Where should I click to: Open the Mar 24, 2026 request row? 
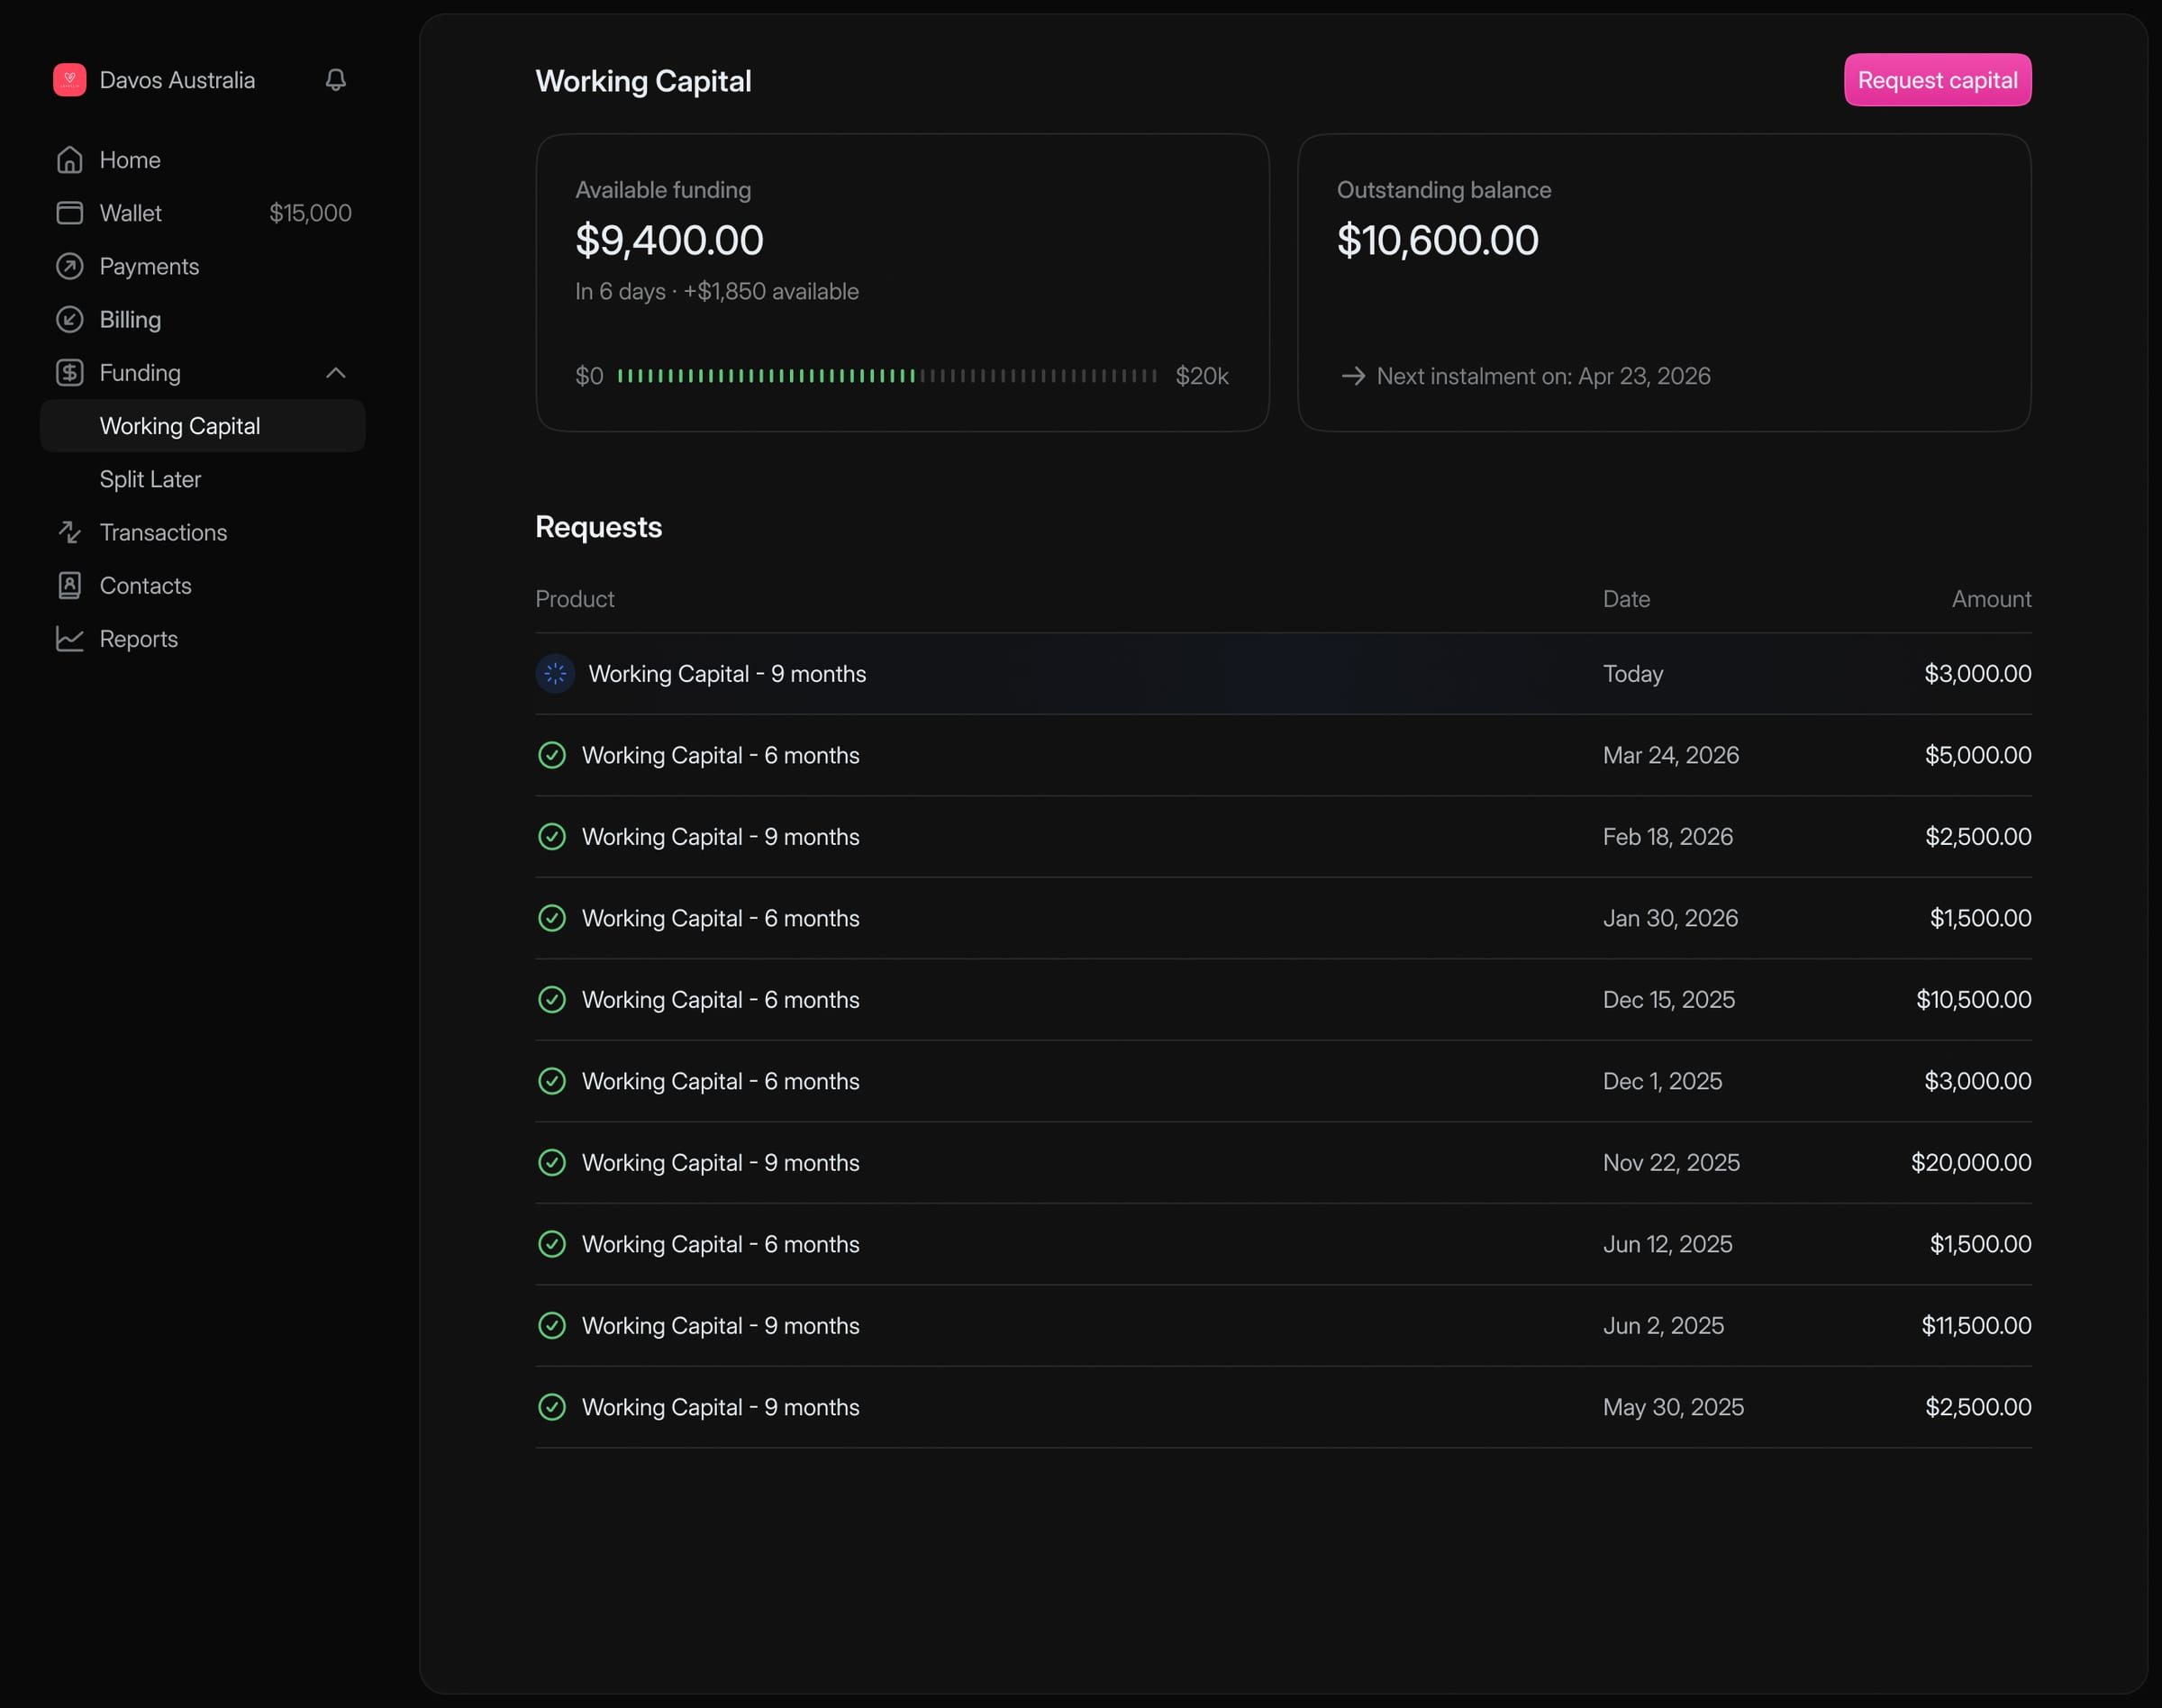click(x=1283, y=755)
